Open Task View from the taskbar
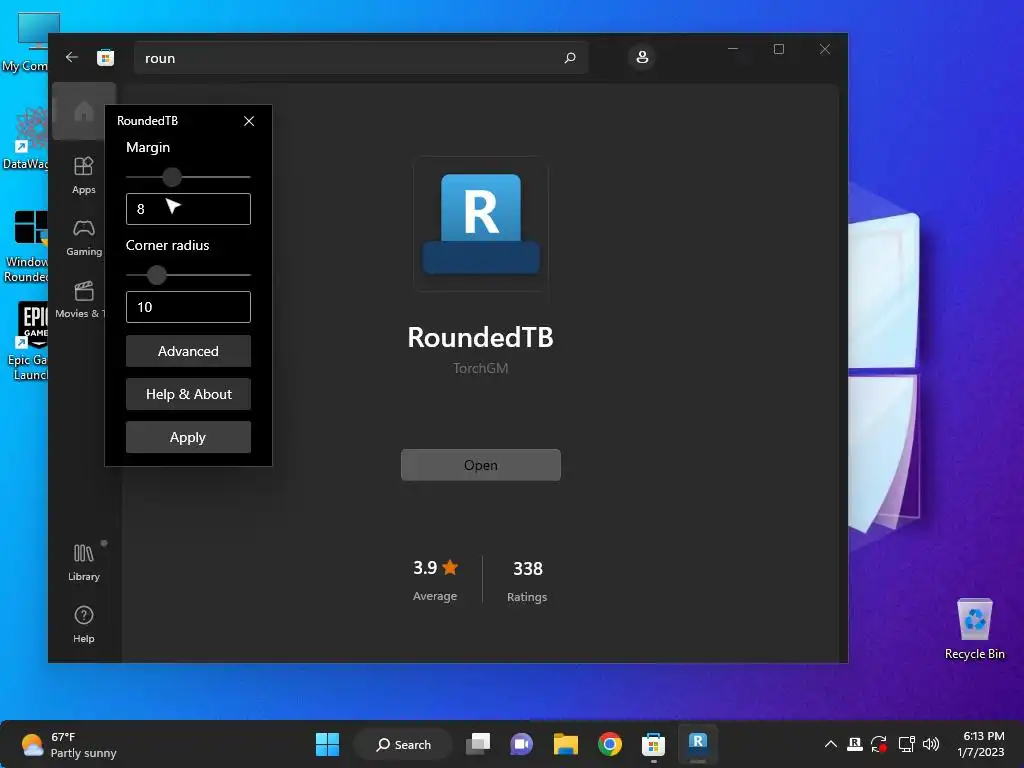This screenshot has width=1024, height=768. pos(478,744)
